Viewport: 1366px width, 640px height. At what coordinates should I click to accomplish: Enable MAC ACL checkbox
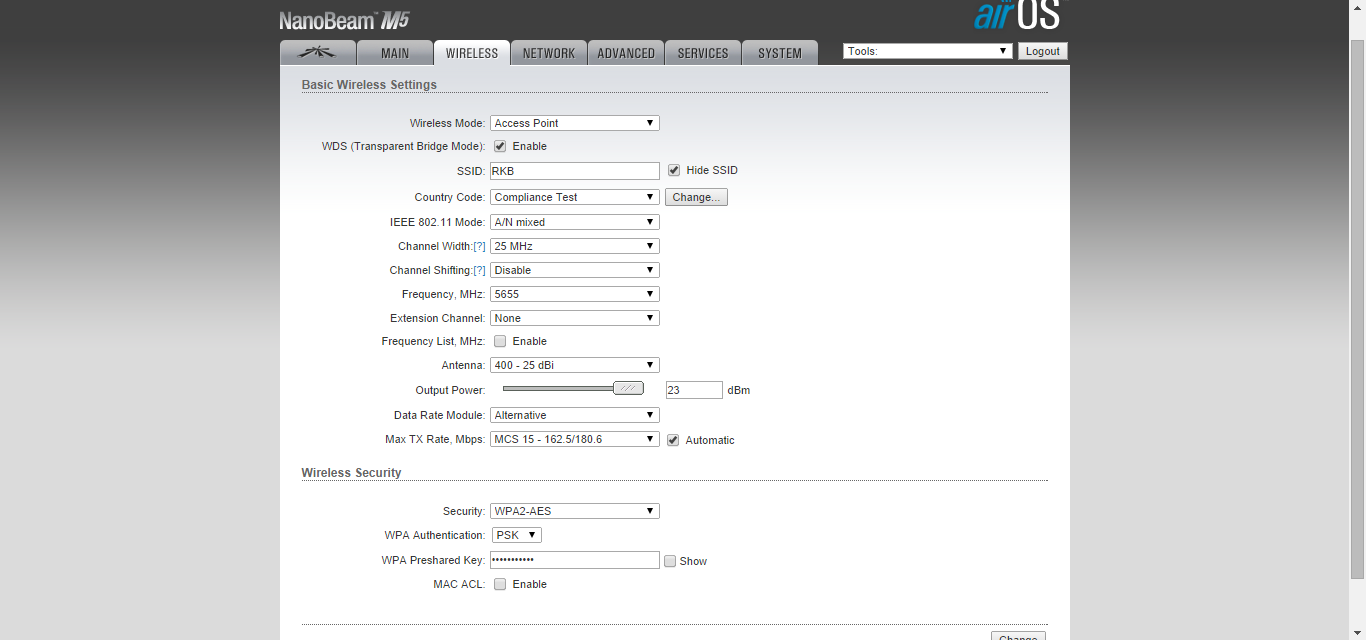pyautogui.click(x=500, y=584)
